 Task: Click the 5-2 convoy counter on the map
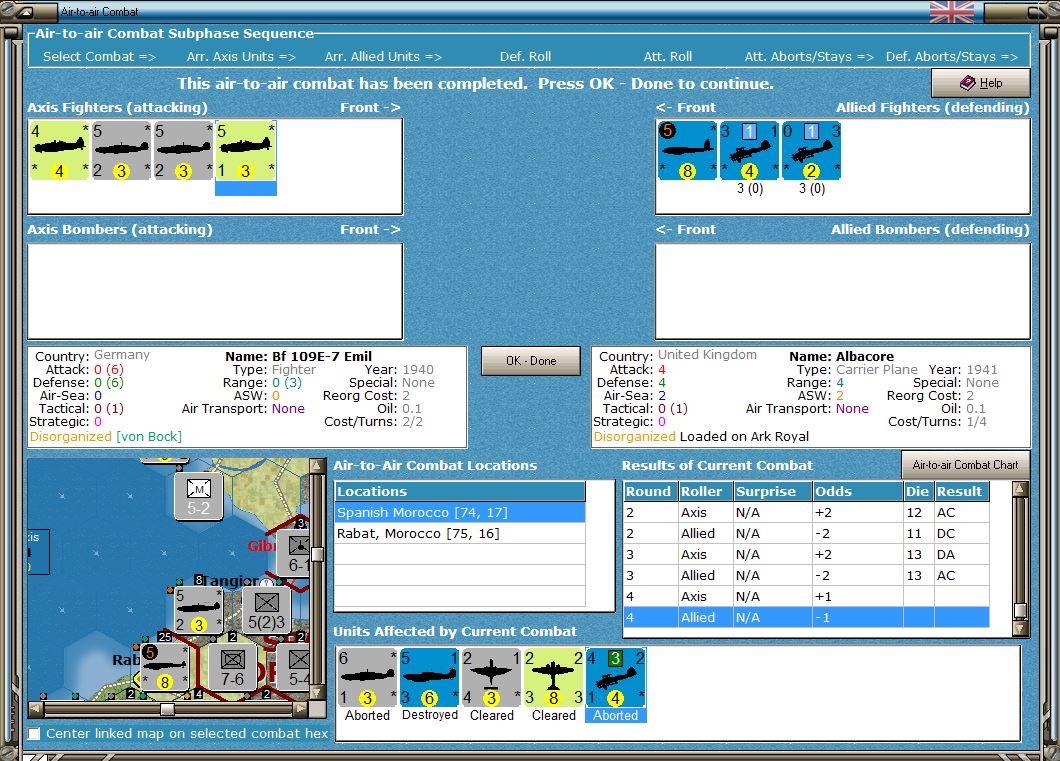(x=198, y=496)
